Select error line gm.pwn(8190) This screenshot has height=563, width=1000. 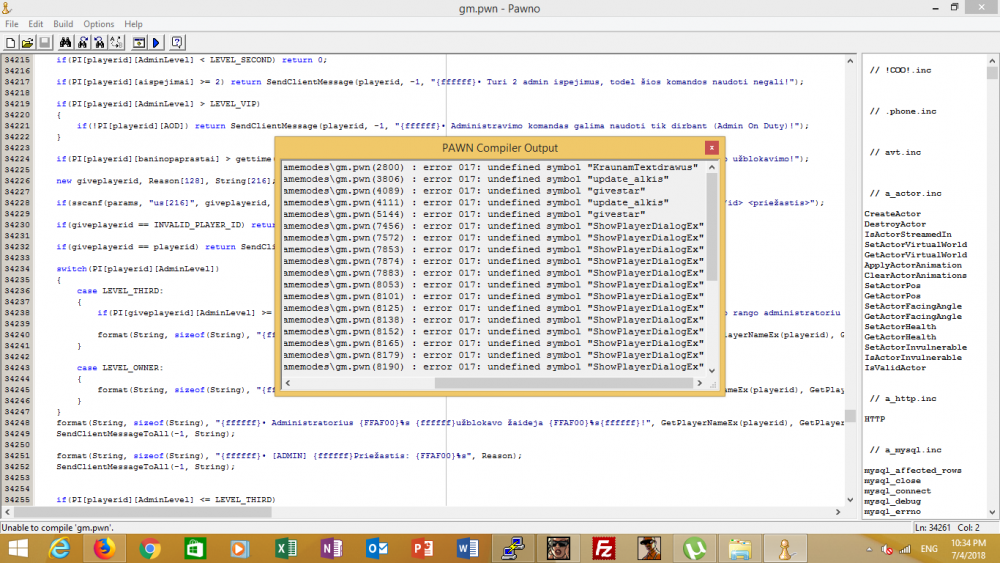494,367
